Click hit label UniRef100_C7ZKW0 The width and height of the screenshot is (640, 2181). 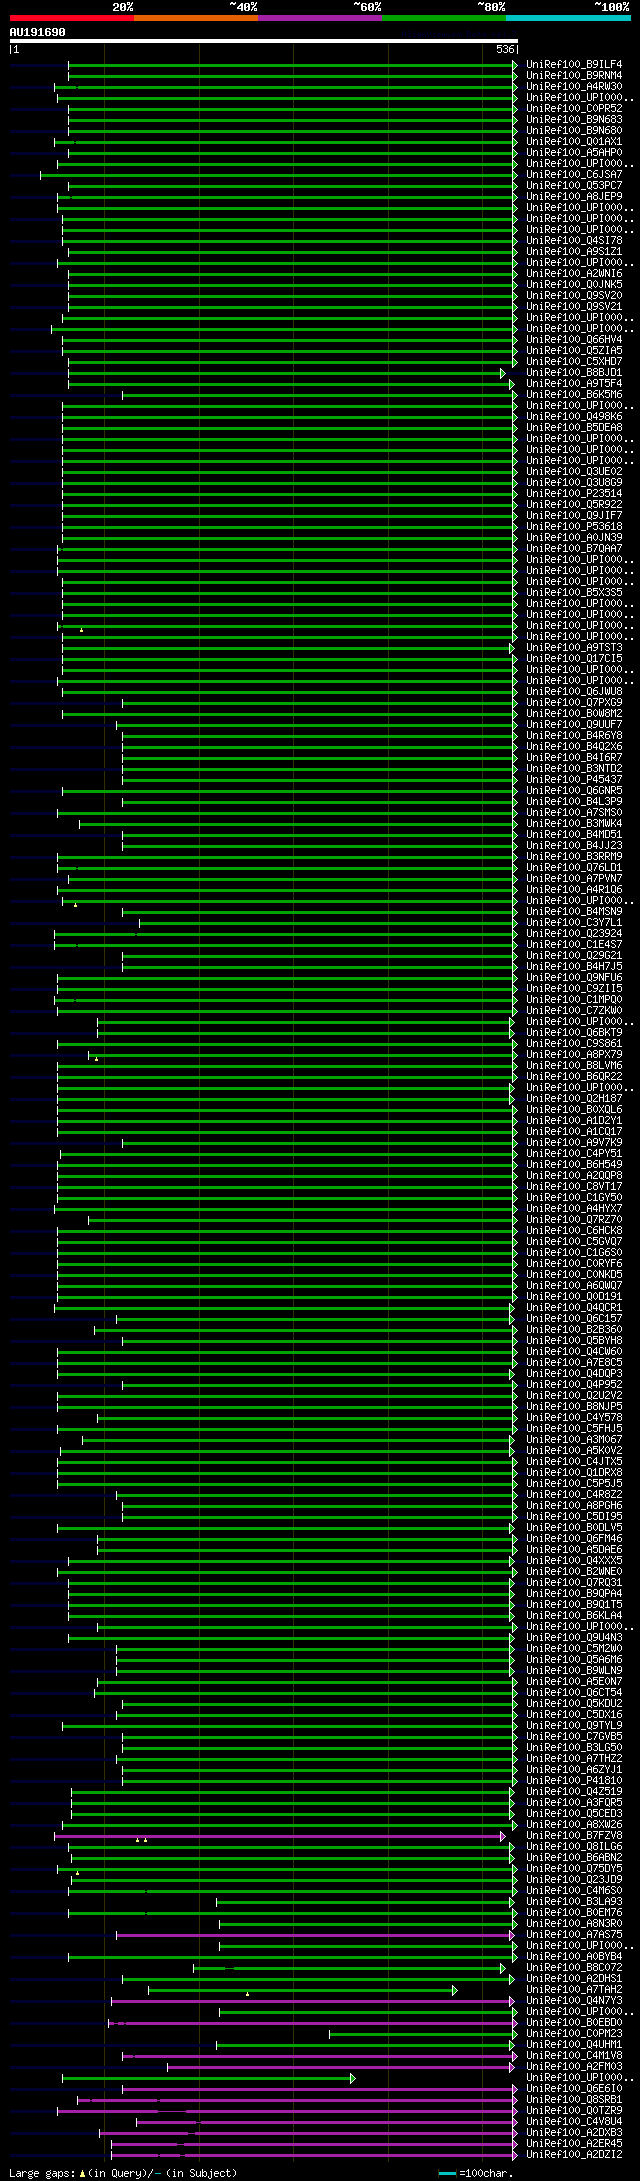tap(574, 1010)
